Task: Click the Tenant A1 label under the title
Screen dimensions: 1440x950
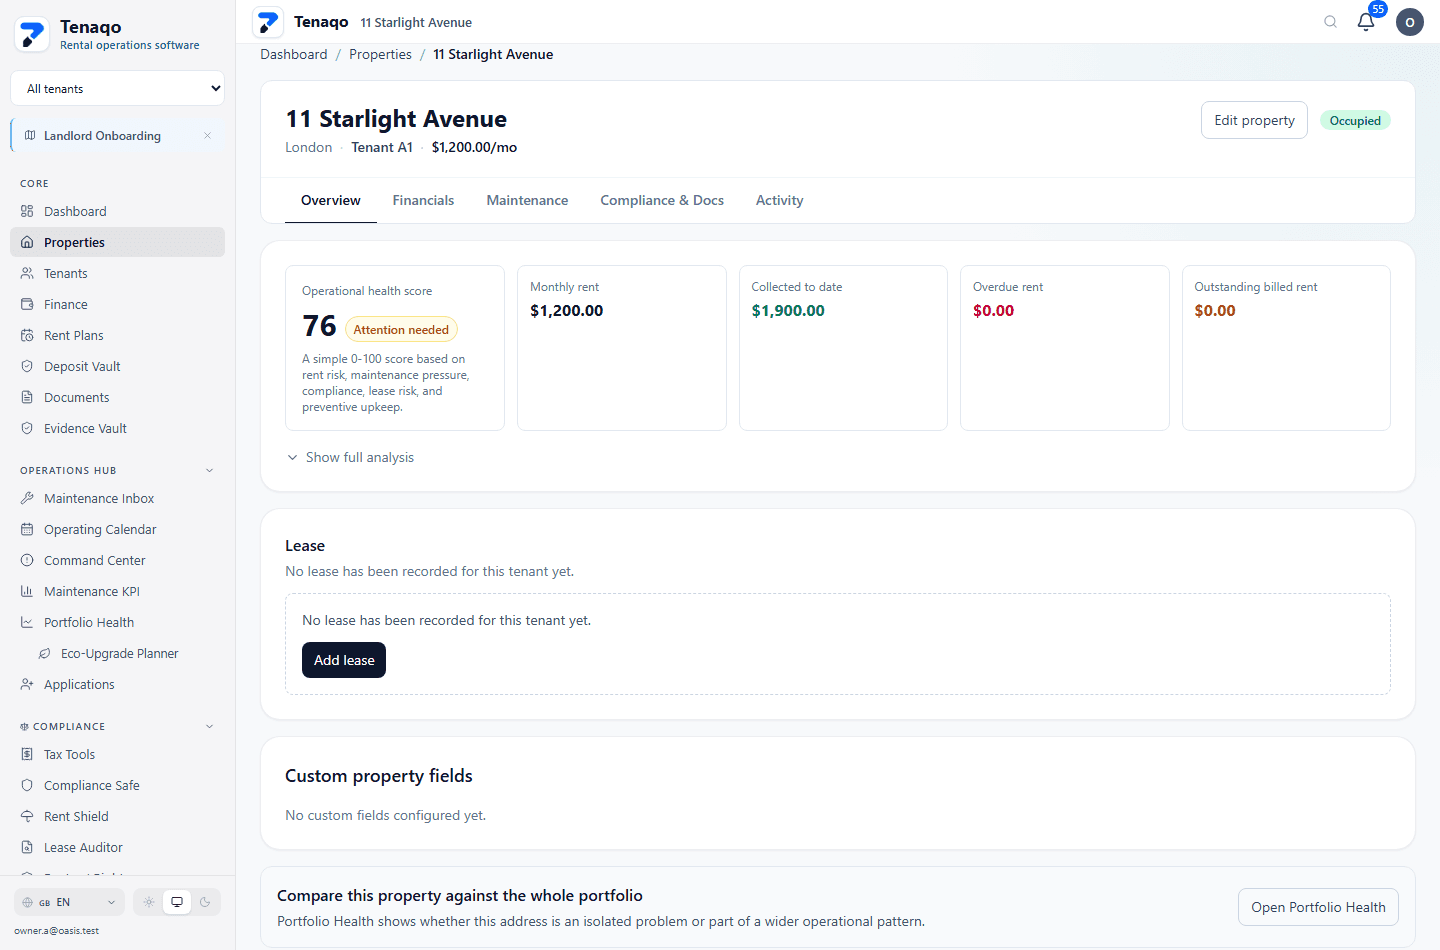Action: 382,147
